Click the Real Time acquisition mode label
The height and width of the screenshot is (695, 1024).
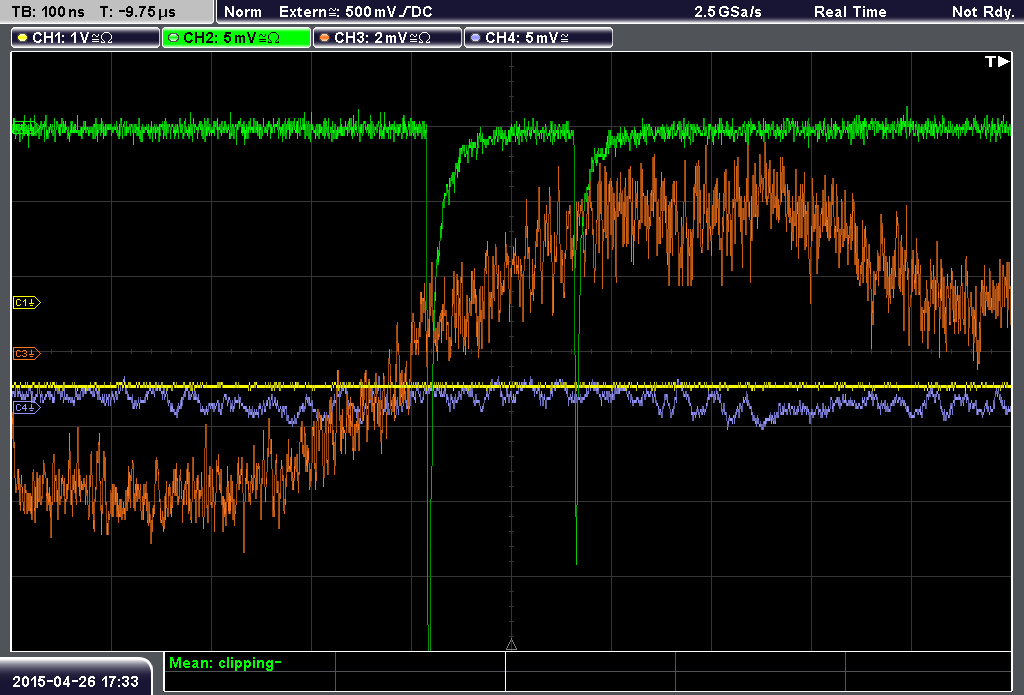pos(850,12)
